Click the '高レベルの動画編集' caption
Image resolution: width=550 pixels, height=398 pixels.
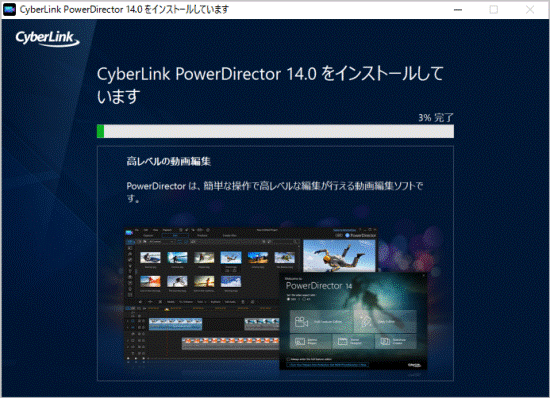point(168,161)
